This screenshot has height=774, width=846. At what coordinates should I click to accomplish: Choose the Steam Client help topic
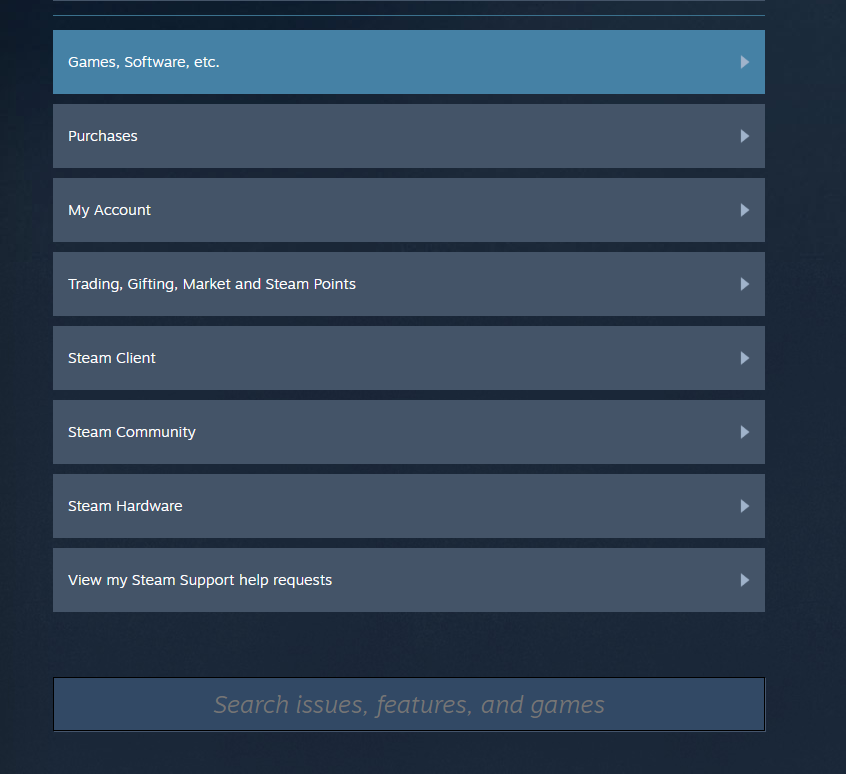(x=408, y=358)
